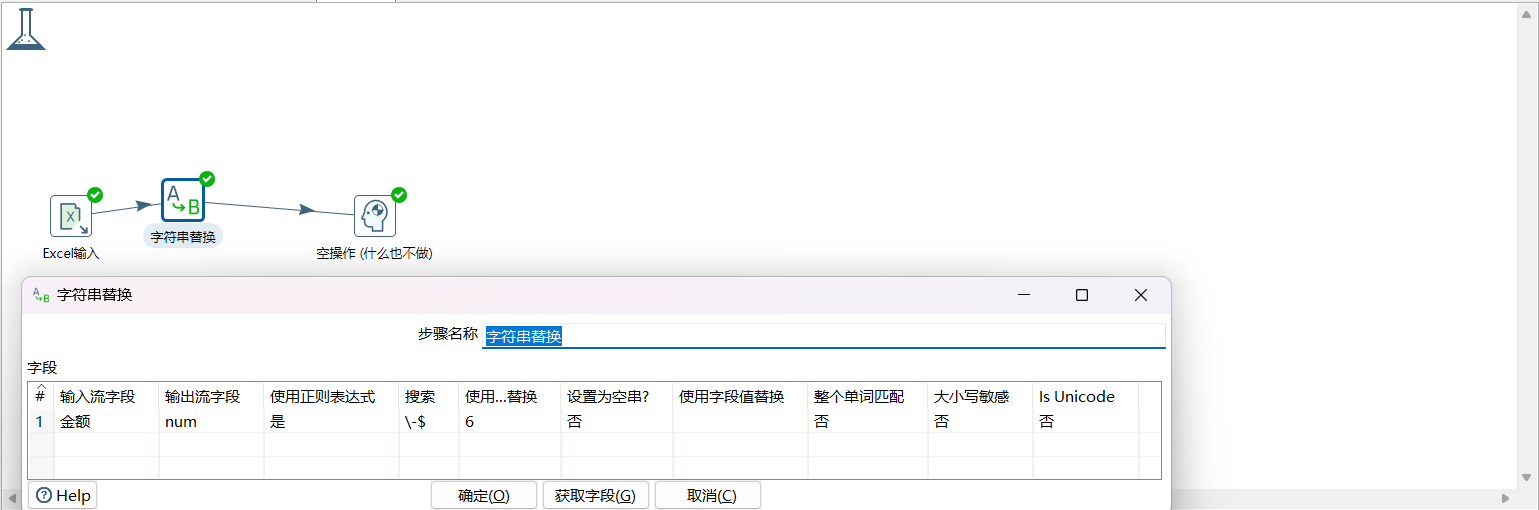This screenshot has width=1539, height=510.
Task: Click the 否 cell under Is Unicode
Action: [1086, 421]
